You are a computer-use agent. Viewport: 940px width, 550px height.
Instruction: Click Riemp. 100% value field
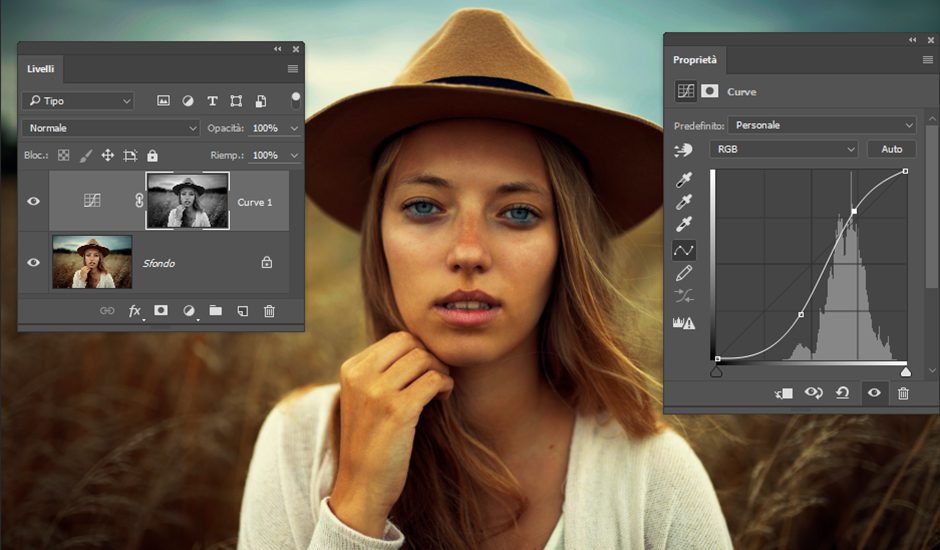coord(266,155)
